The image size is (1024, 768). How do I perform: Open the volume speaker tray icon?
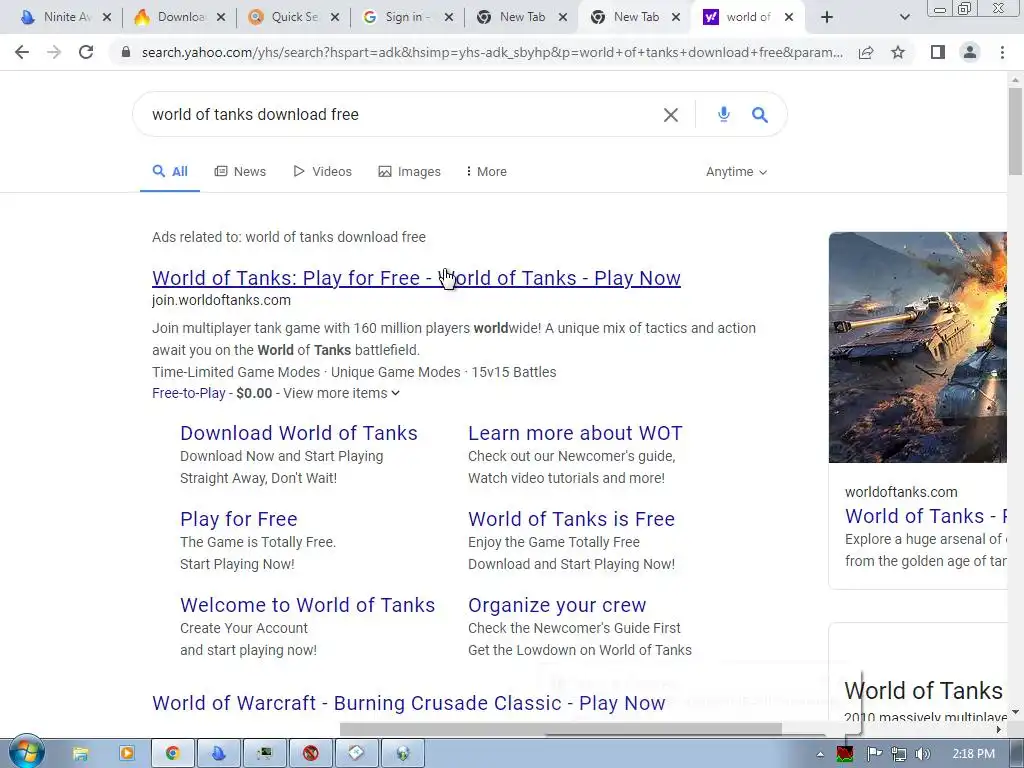(922, 754)
